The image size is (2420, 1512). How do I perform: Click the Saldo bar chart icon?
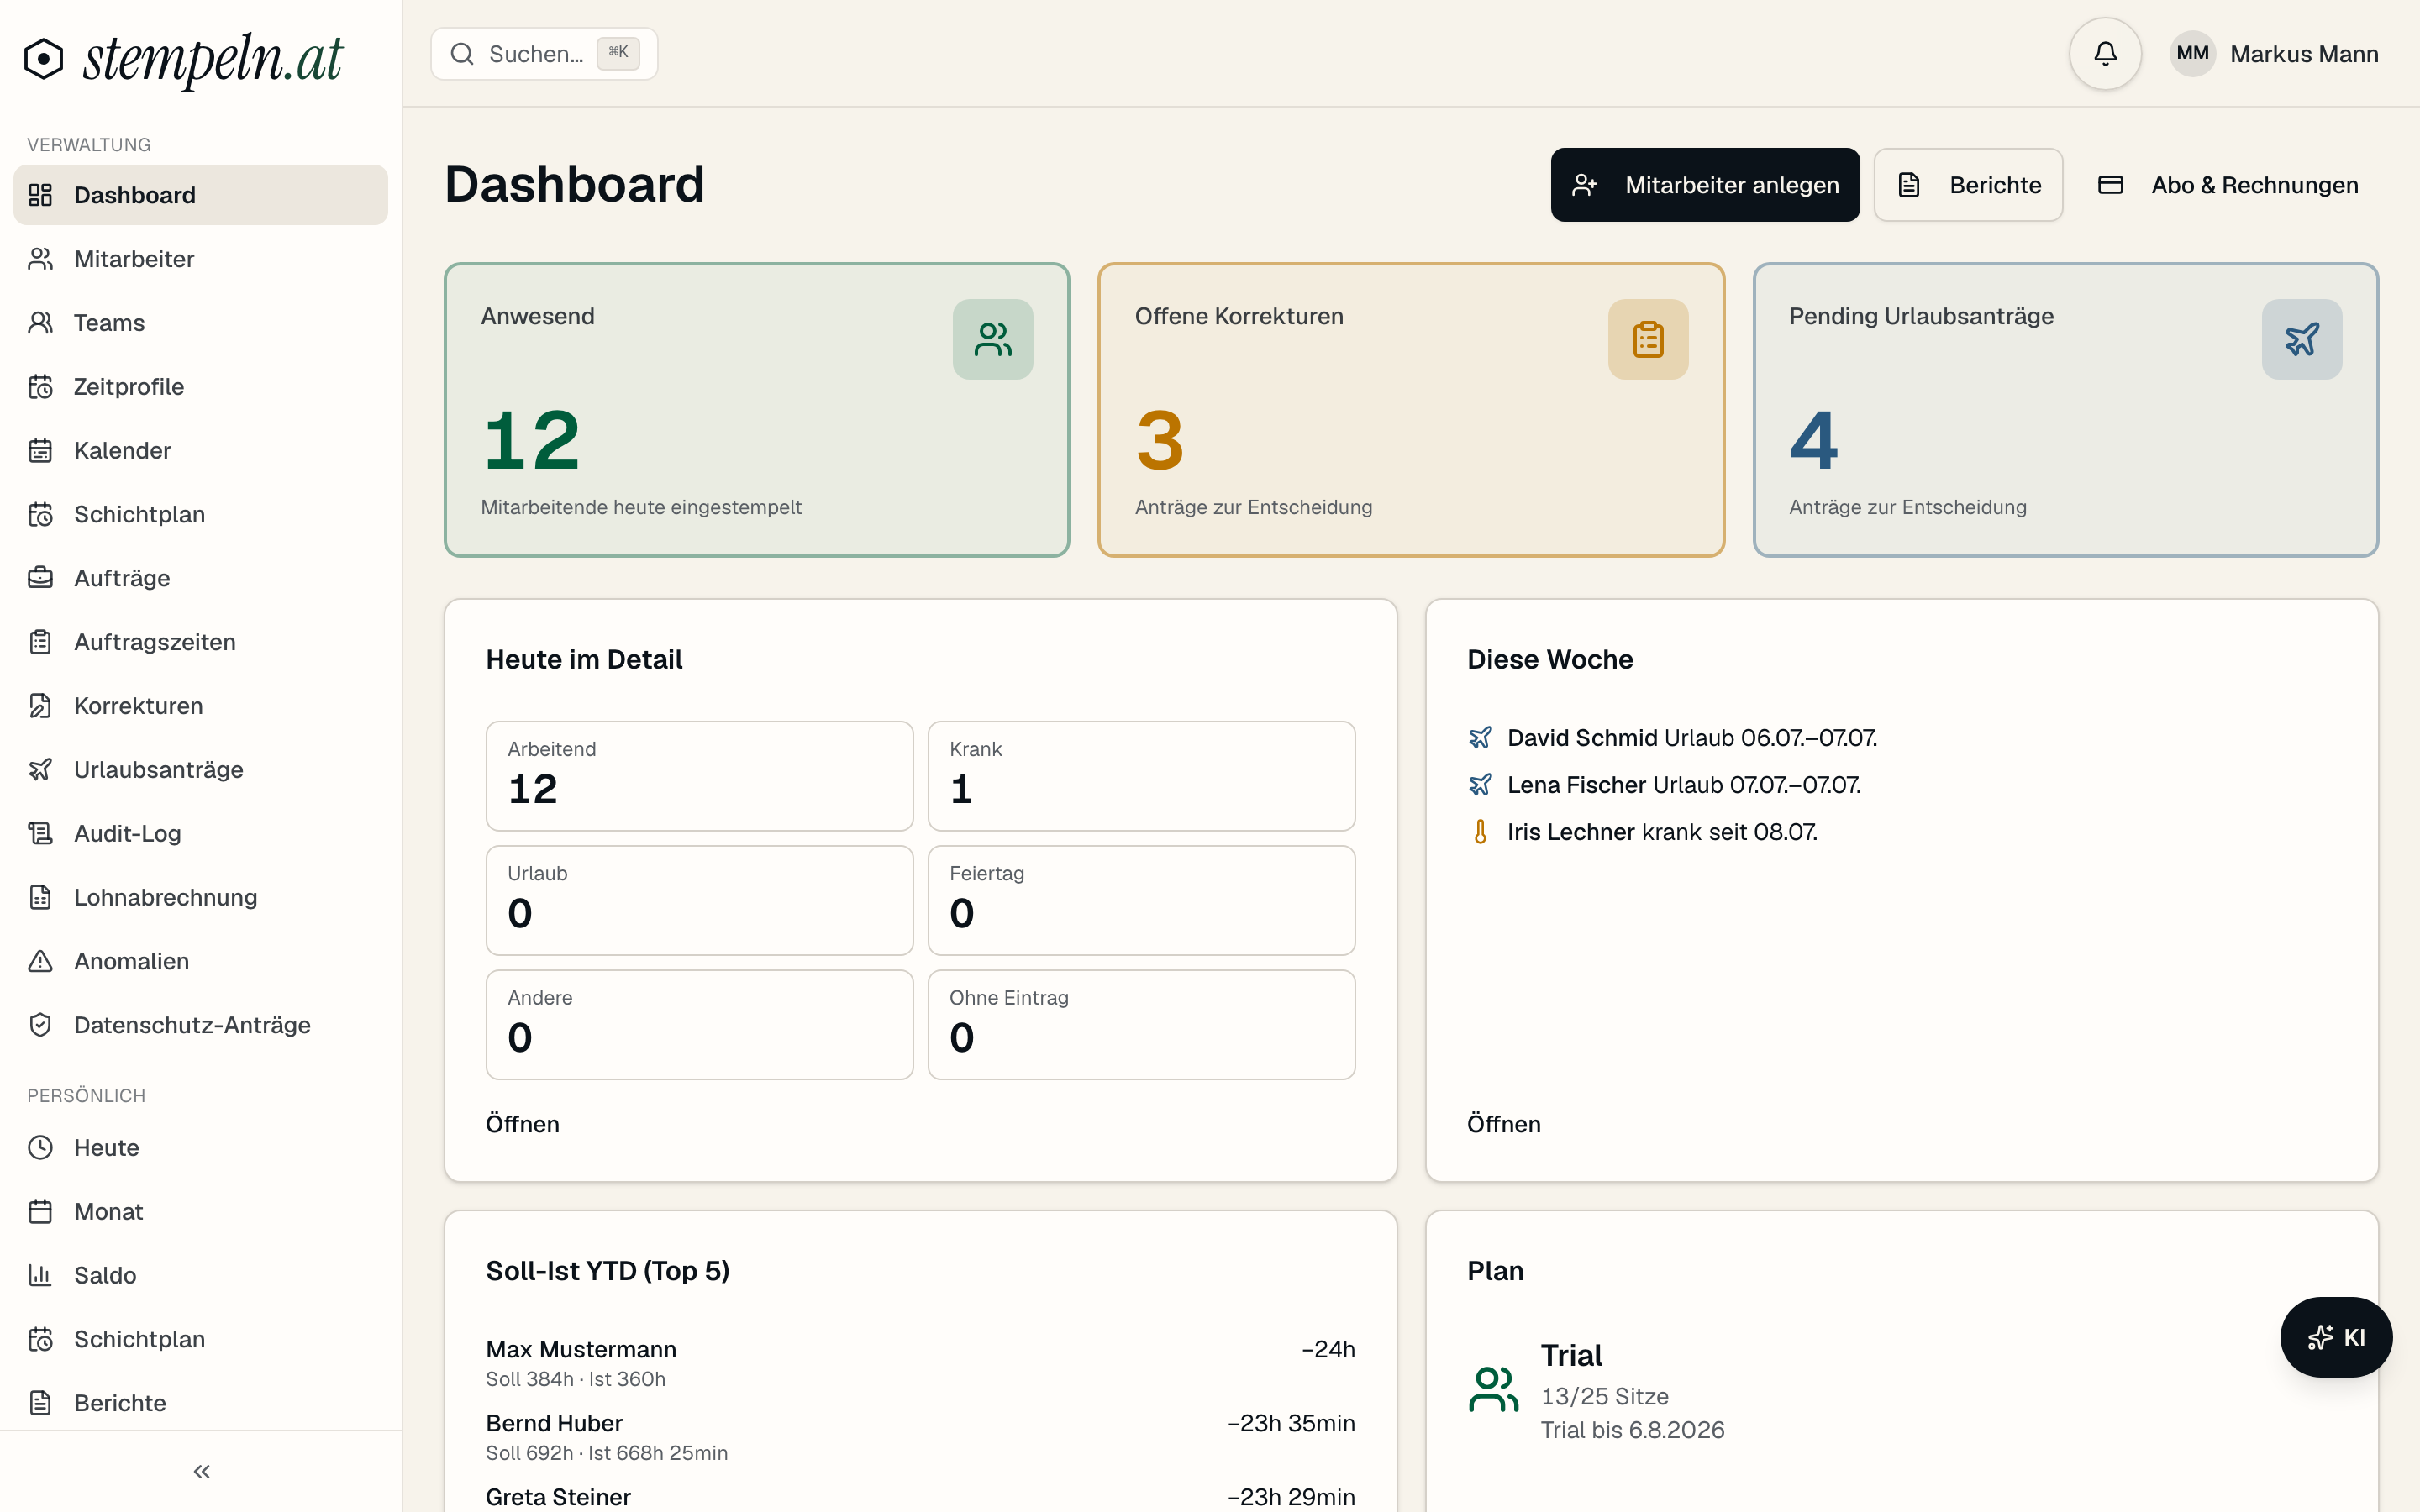coord(40,1275)
